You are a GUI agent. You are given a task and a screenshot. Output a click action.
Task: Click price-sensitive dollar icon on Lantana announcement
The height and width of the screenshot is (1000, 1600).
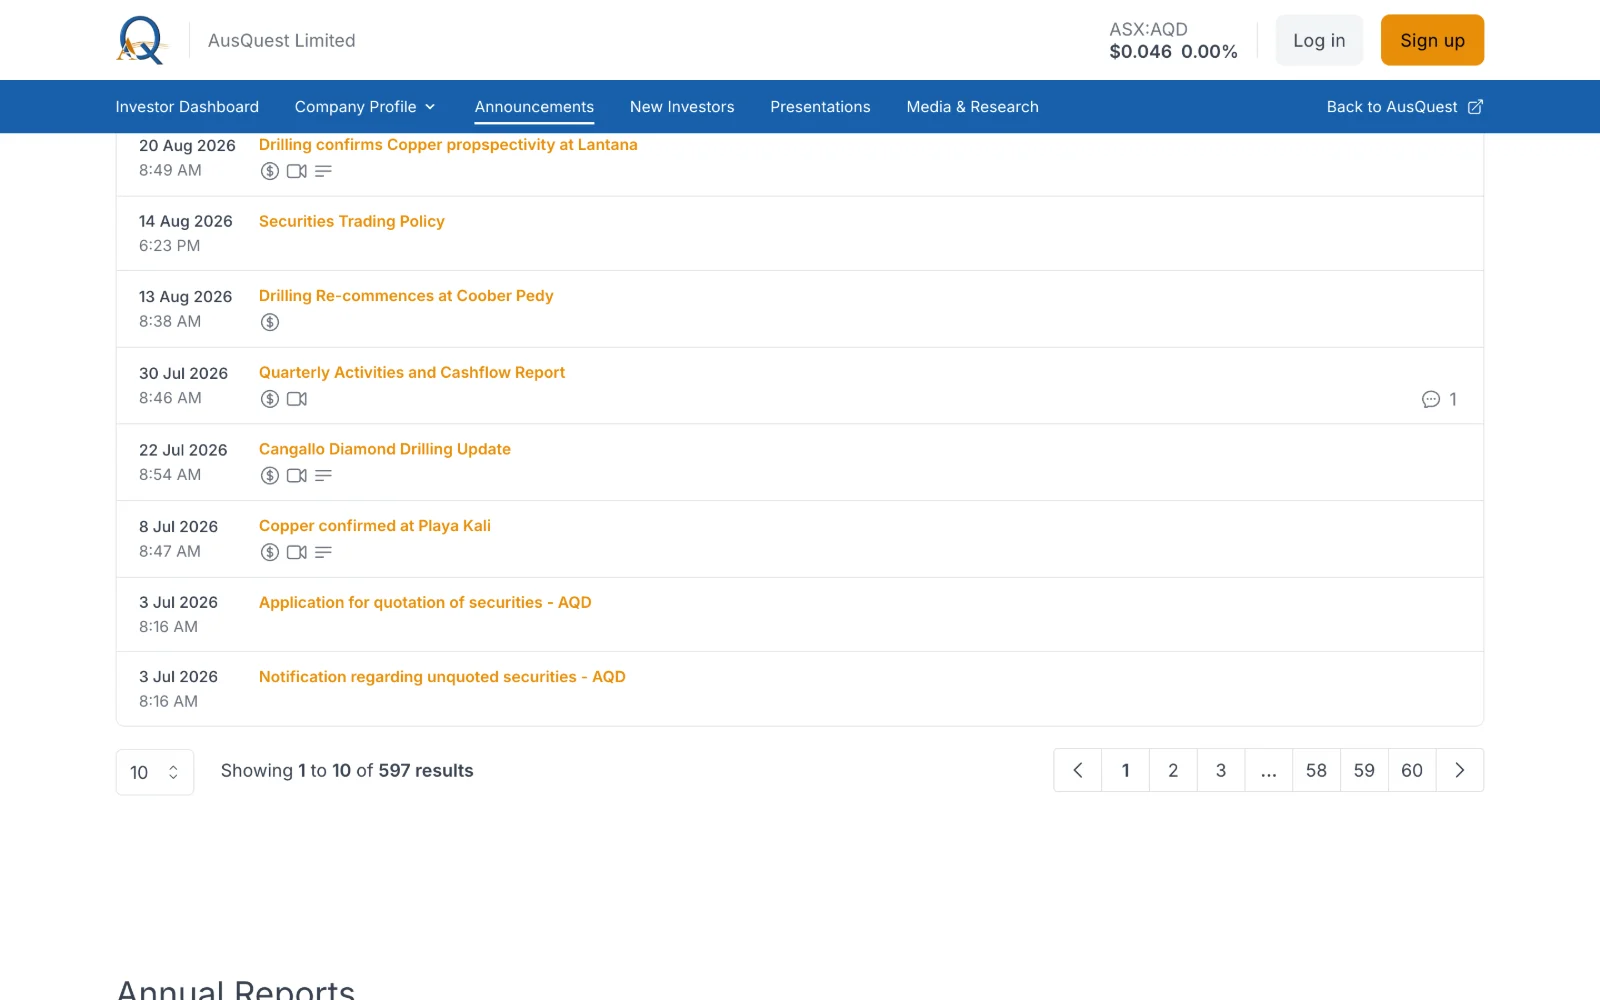270,171
